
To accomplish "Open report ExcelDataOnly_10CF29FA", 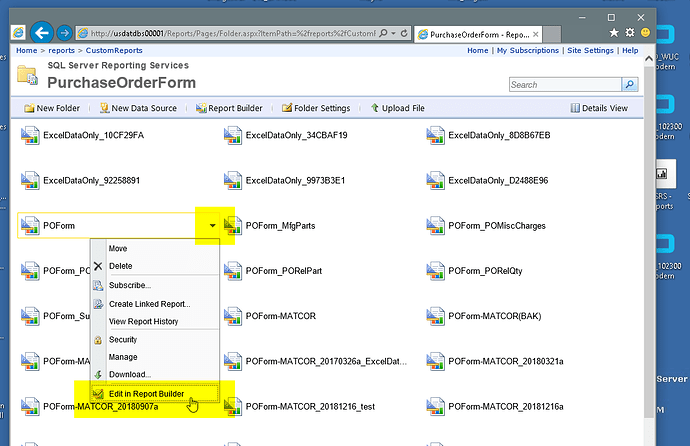I will point(93,135).
